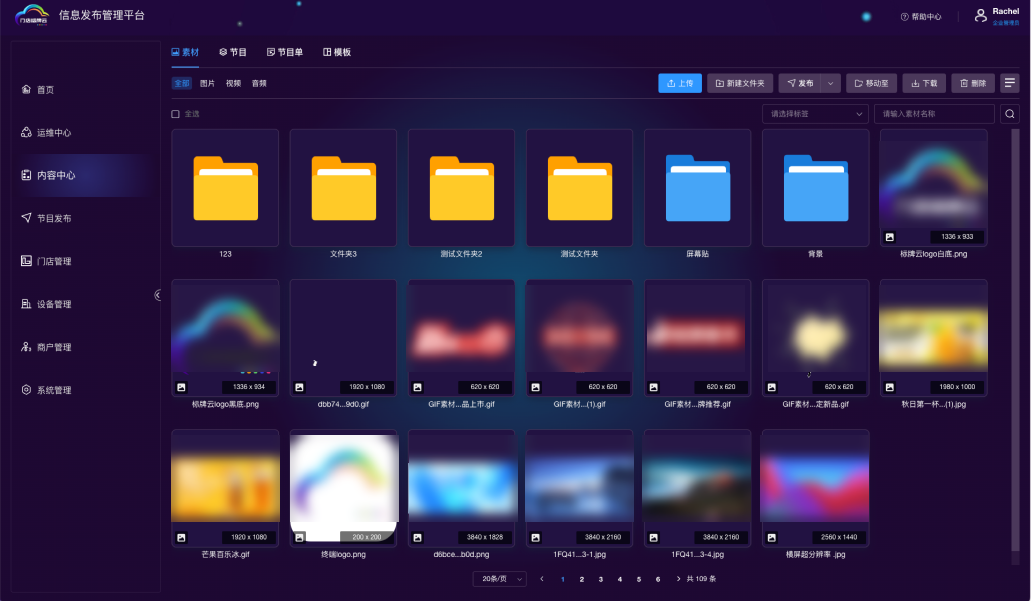Switch to the 模板 tab
This screenshot has height=601, width=1031.
click(337, 52)
